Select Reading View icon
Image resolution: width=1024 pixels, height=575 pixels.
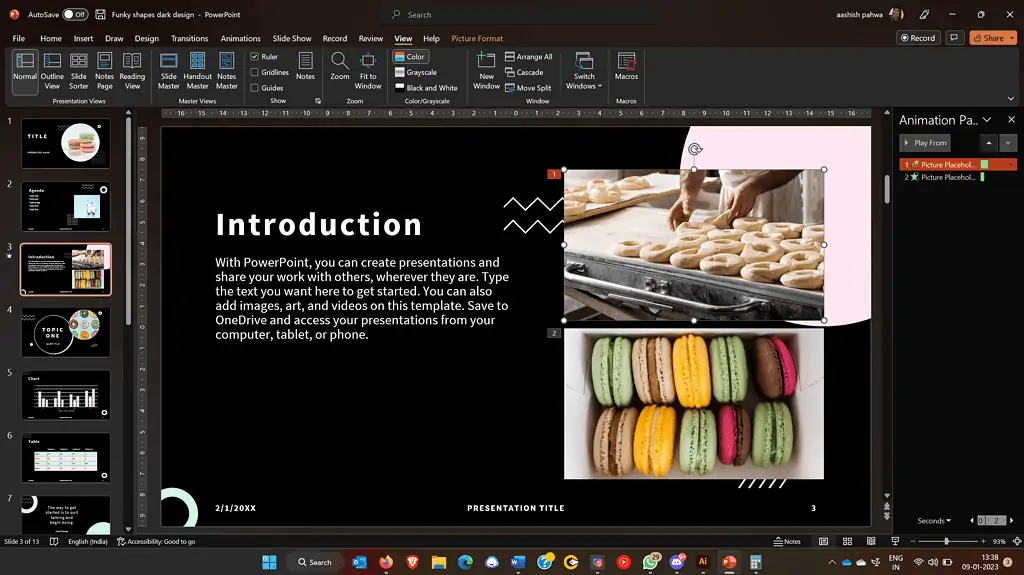[132, 70]
